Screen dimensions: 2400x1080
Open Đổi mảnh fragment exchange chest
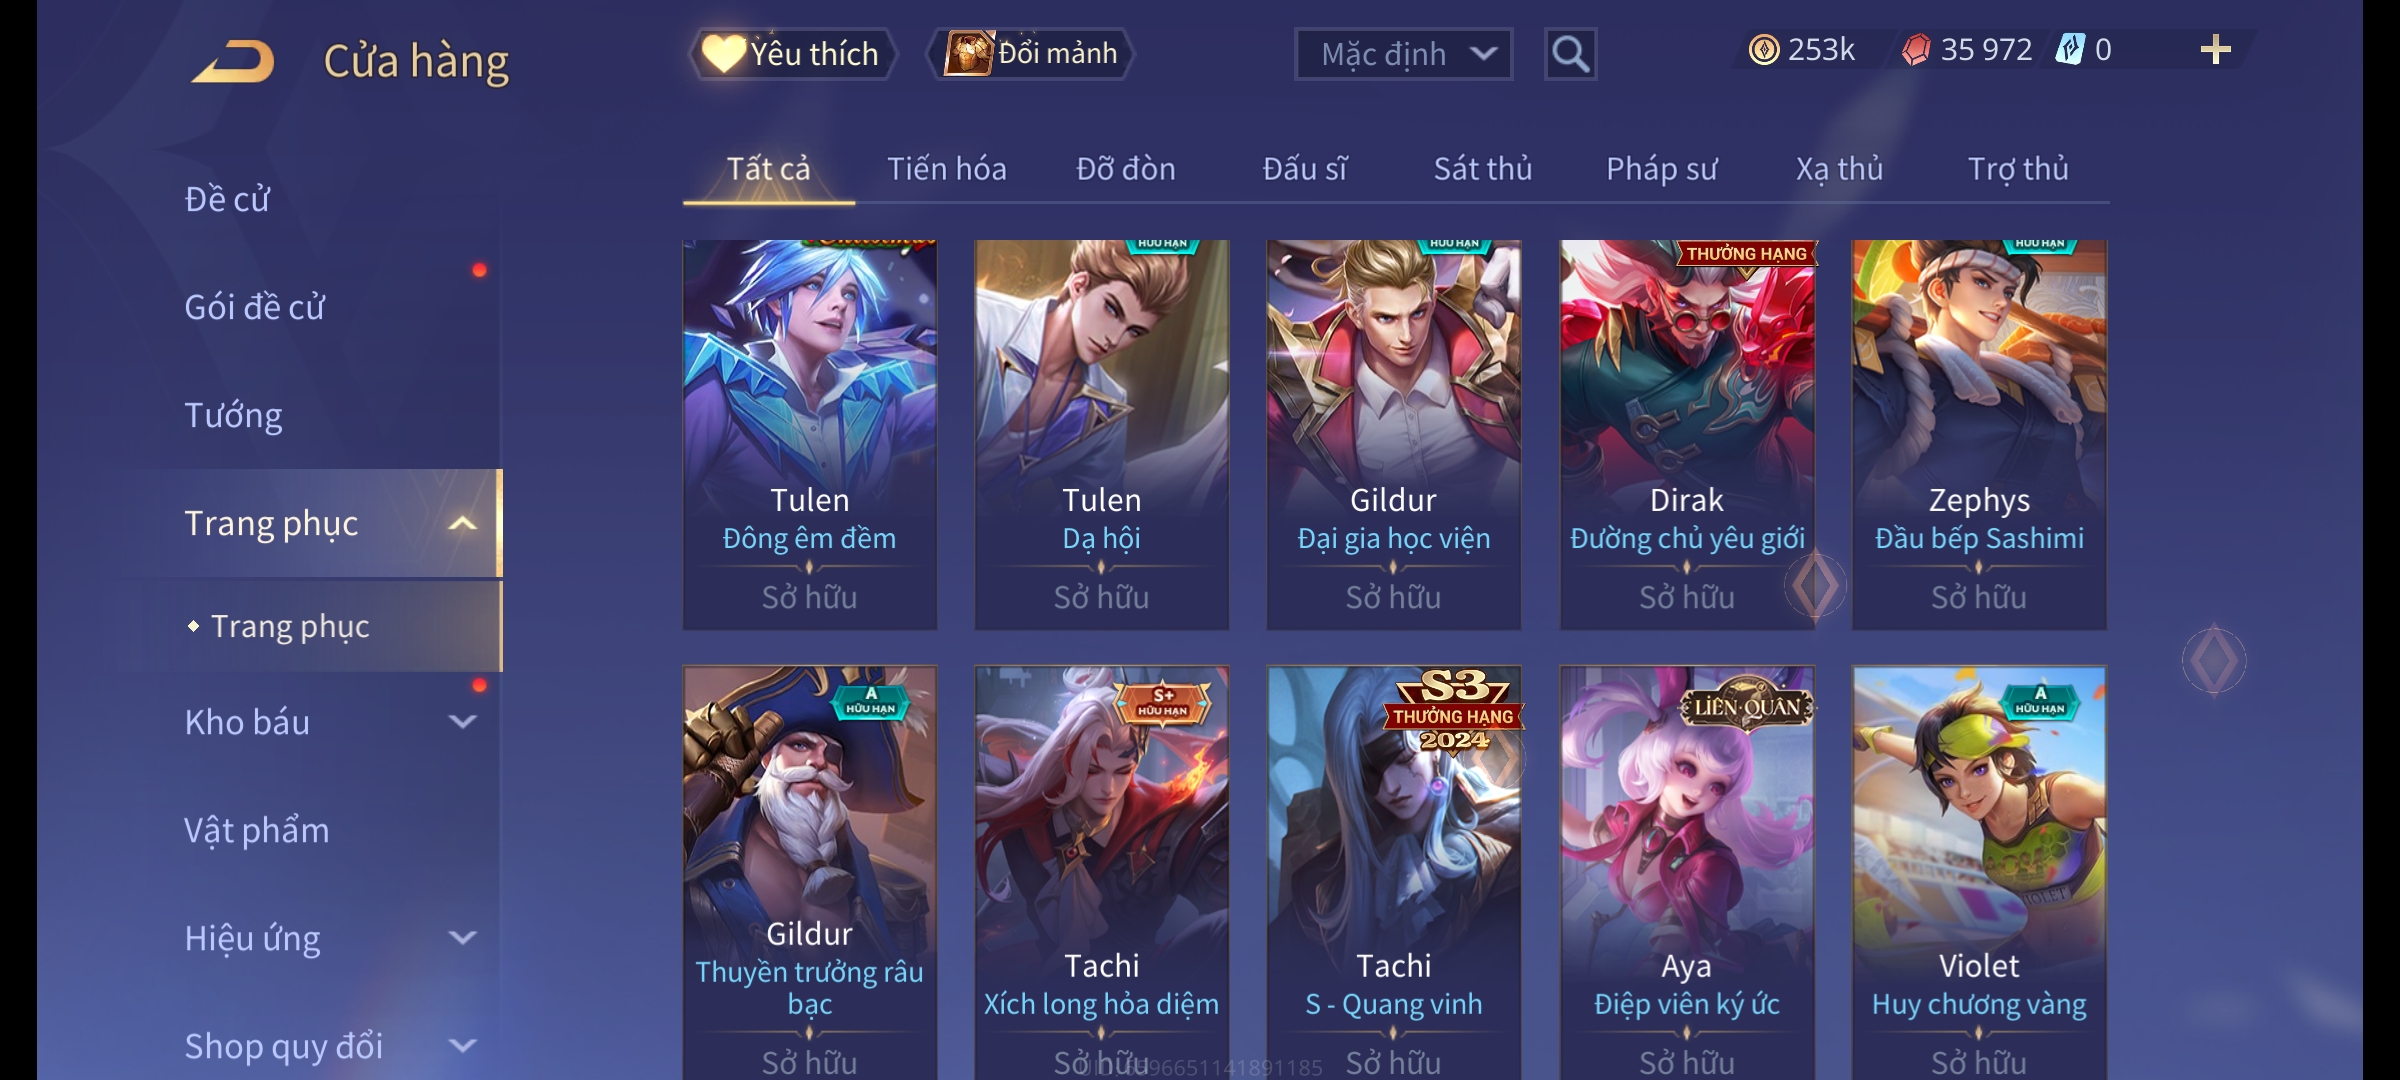[x=1031, y=53]
